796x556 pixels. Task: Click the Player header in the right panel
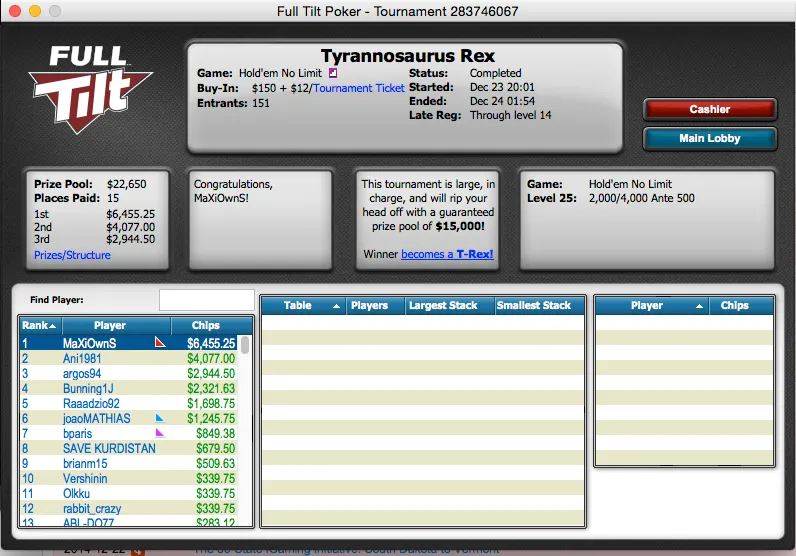pos(646,305)
